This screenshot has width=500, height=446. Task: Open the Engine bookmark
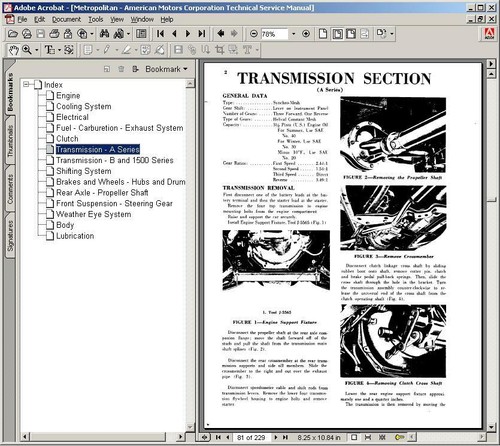(68, 96)
